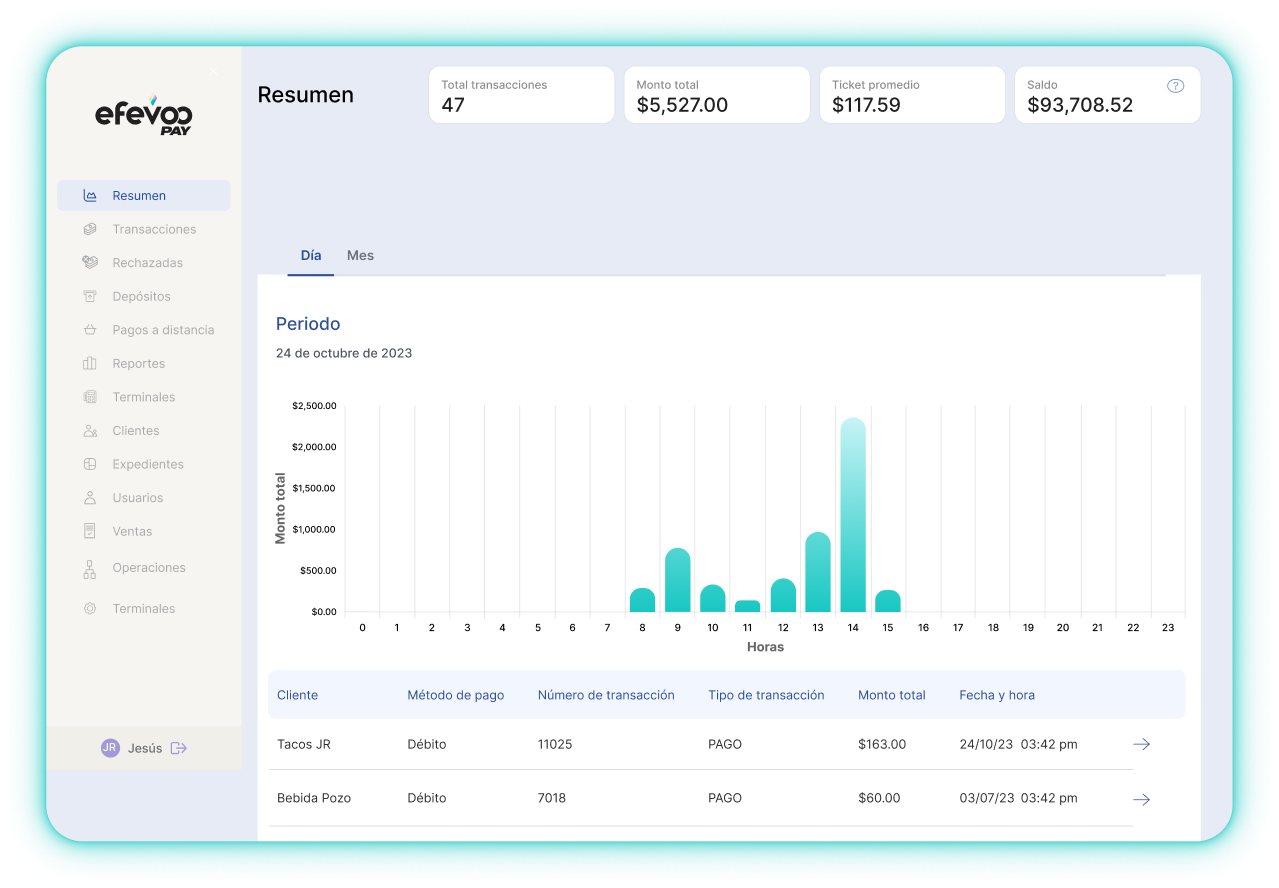
Task: Open the Bebida Pozo transaction arrow
Action: [x=1141, y=799]
